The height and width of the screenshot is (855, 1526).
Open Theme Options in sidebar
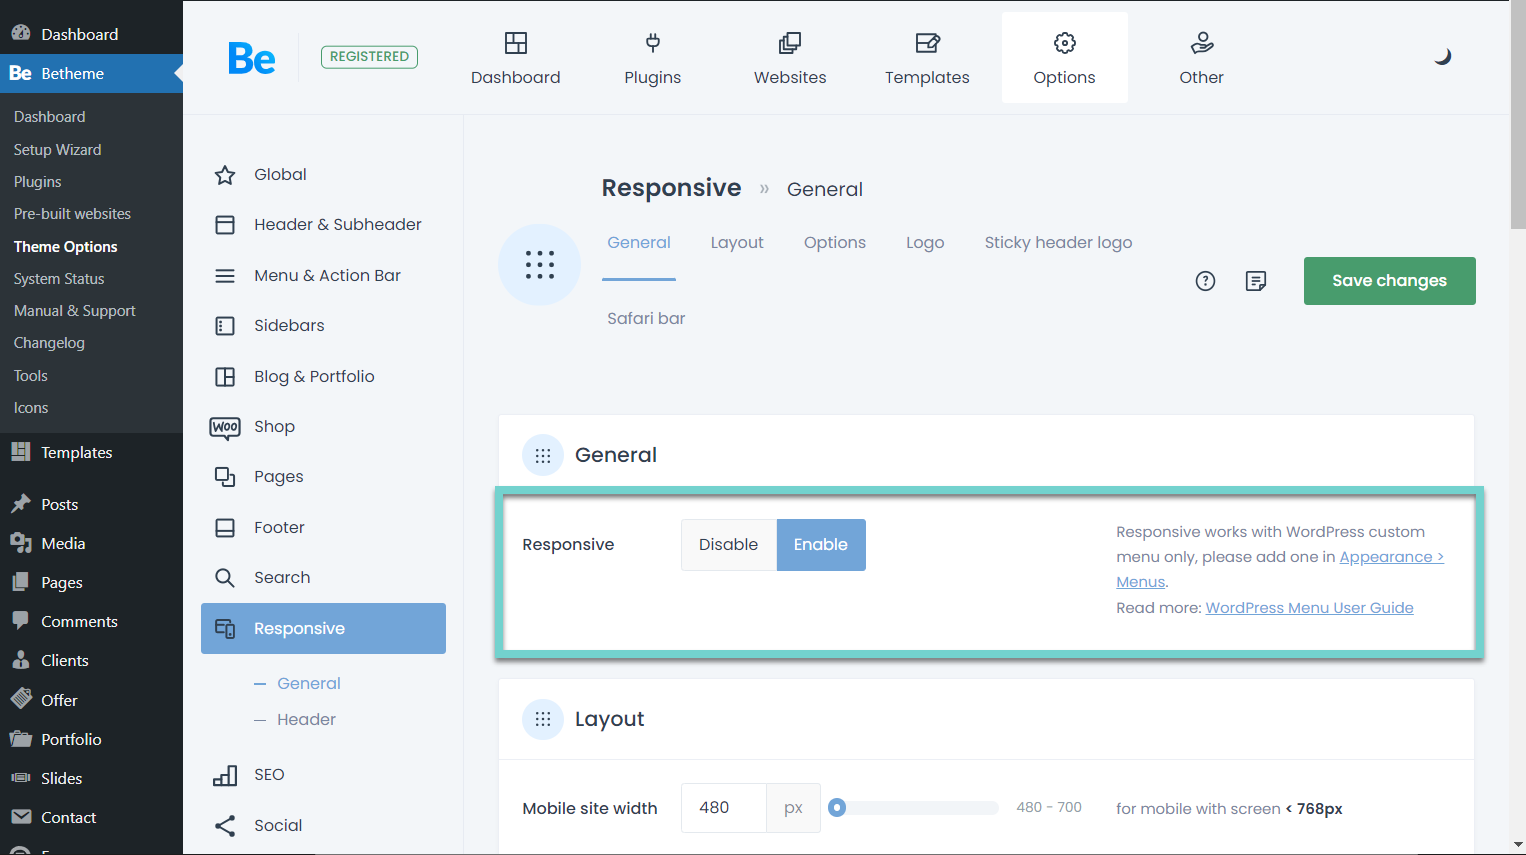66,247
